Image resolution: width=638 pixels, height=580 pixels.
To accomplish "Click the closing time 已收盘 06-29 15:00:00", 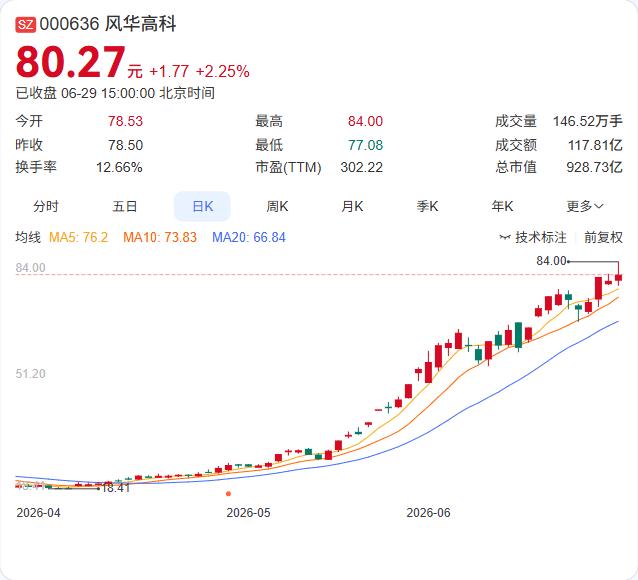I will coord(85,93).
